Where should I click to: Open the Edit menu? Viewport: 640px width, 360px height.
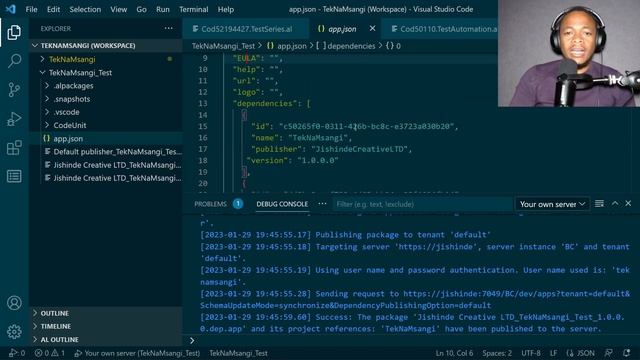53,9
